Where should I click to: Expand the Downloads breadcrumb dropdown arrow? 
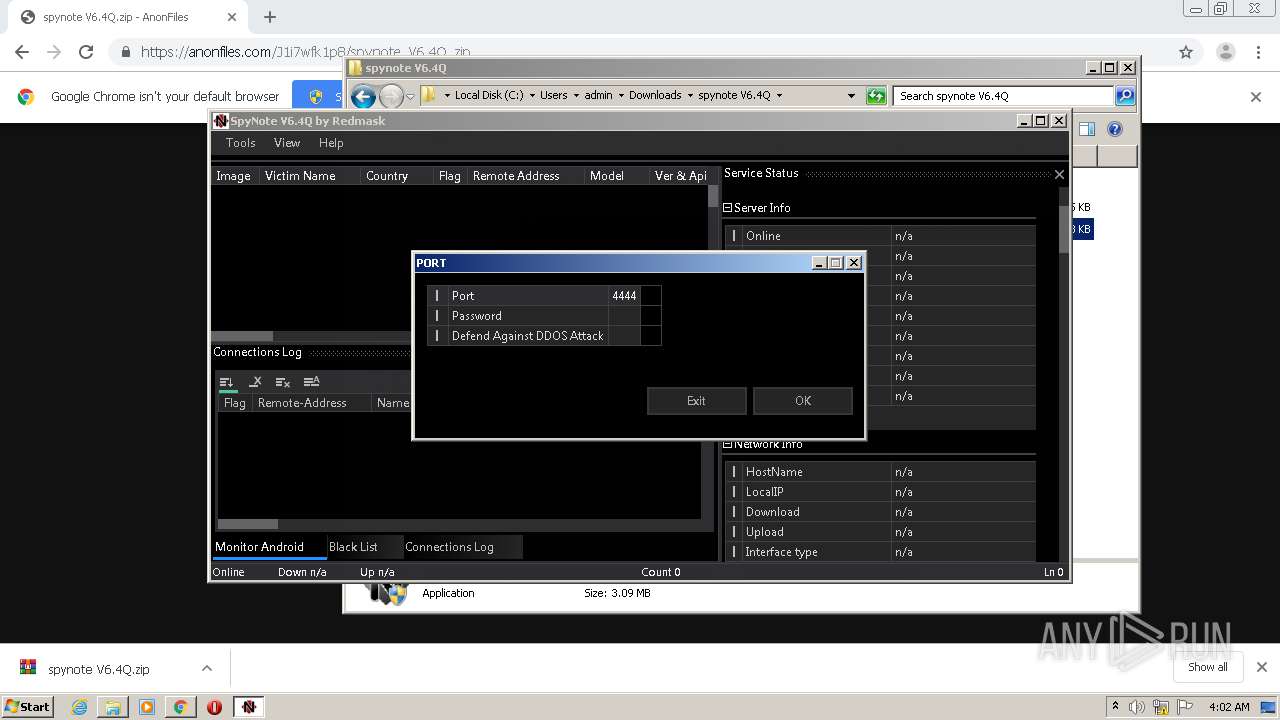(690, 96)
